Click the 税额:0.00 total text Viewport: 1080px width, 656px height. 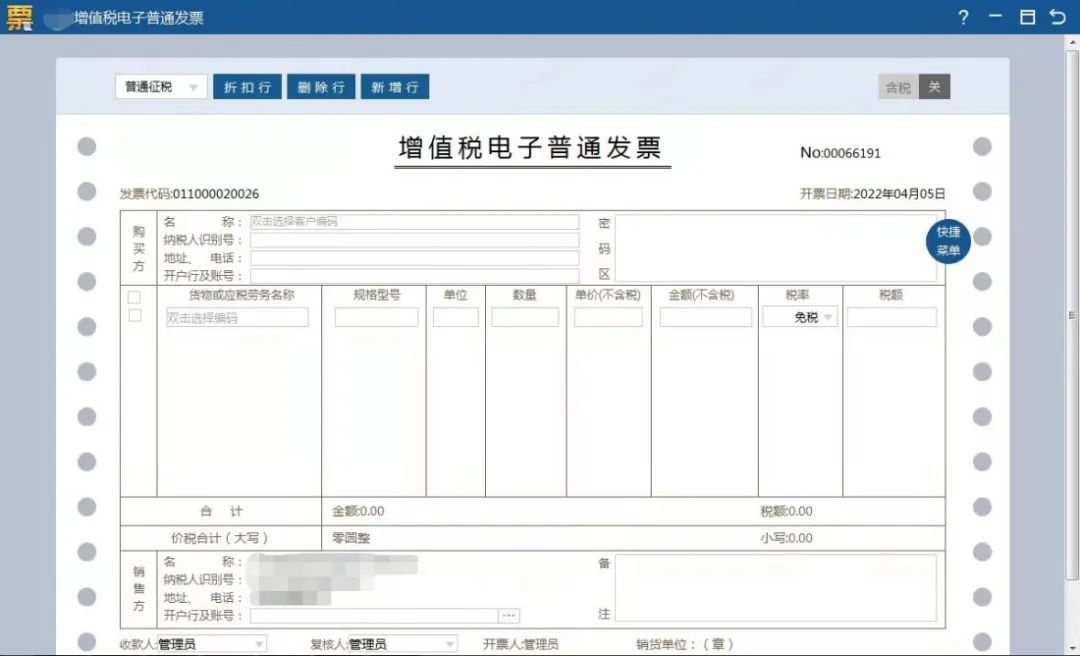click(x=787, y=511)
